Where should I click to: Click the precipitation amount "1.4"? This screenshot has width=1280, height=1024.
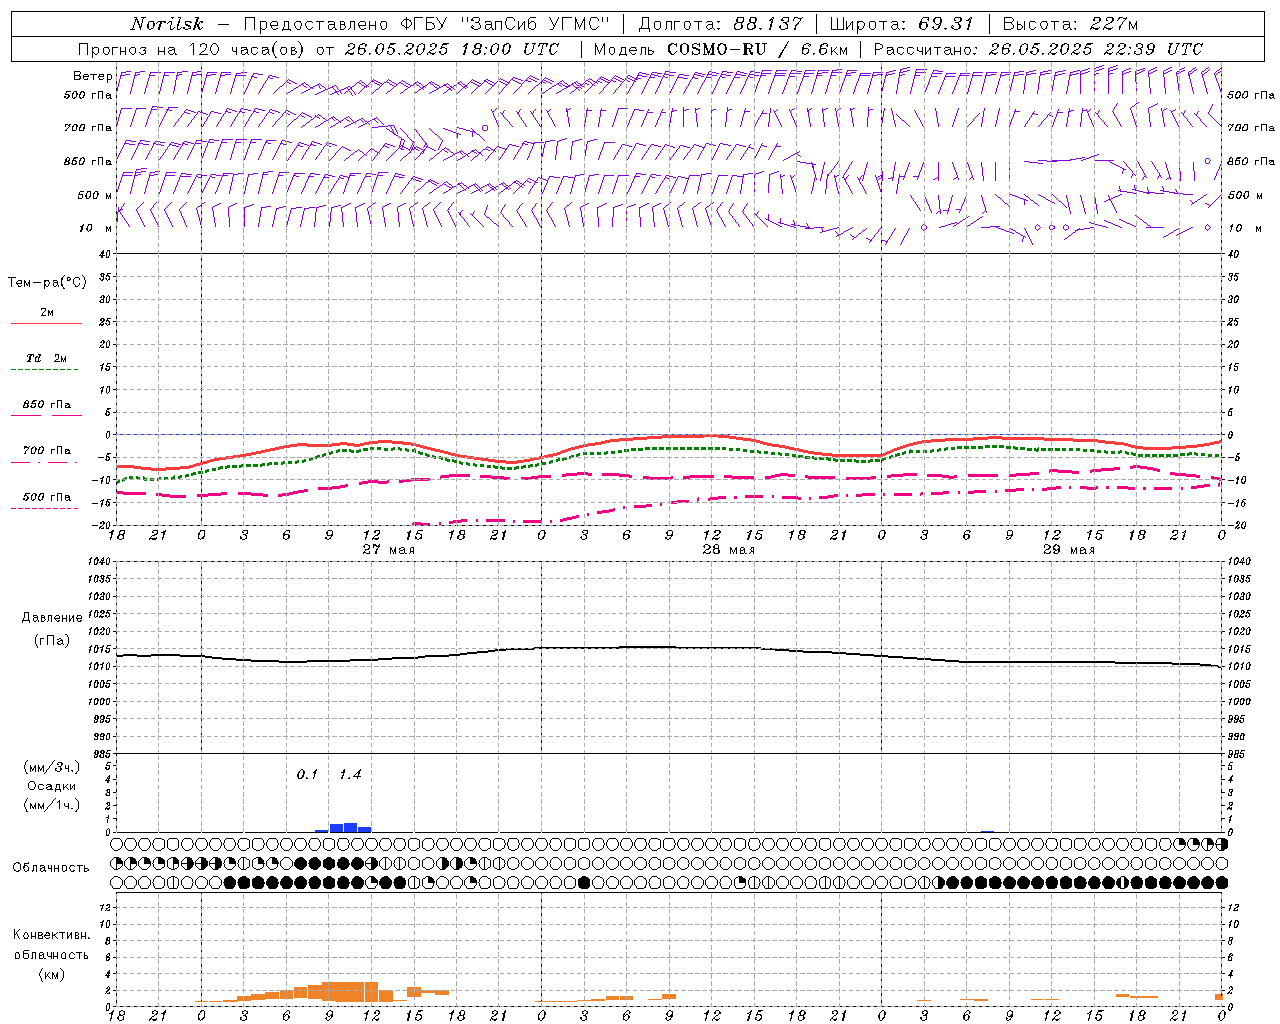click(x=350, y=774)
